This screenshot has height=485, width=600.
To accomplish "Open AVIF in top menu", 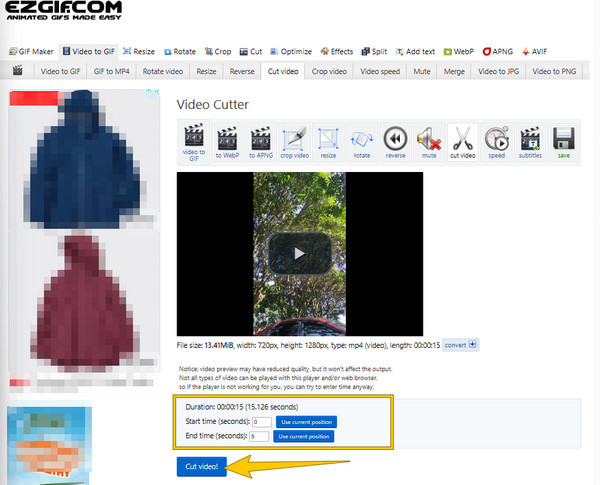I will (535, 51).
